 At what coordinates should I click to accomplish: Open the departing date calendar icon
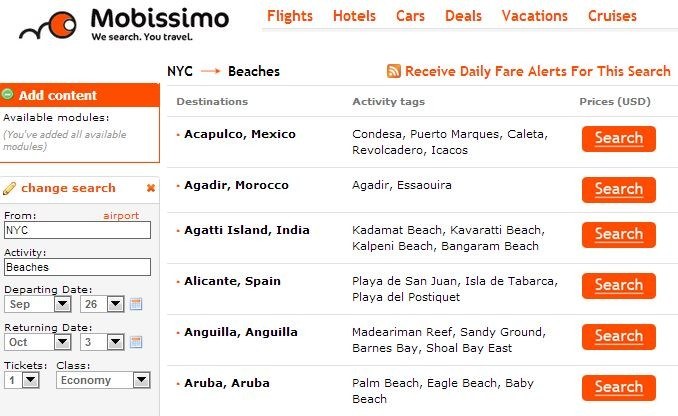[x=136, y=304]
